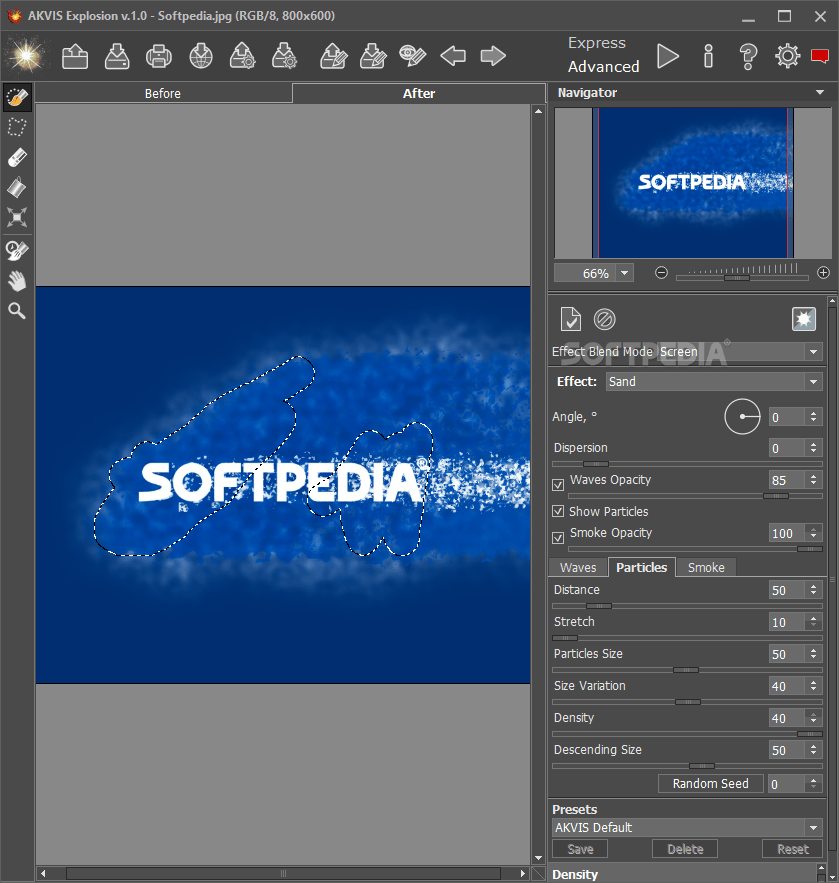839x883 pixels.
Task: Toggle the Waves Opacity checkbox
Action: point(558,484)
